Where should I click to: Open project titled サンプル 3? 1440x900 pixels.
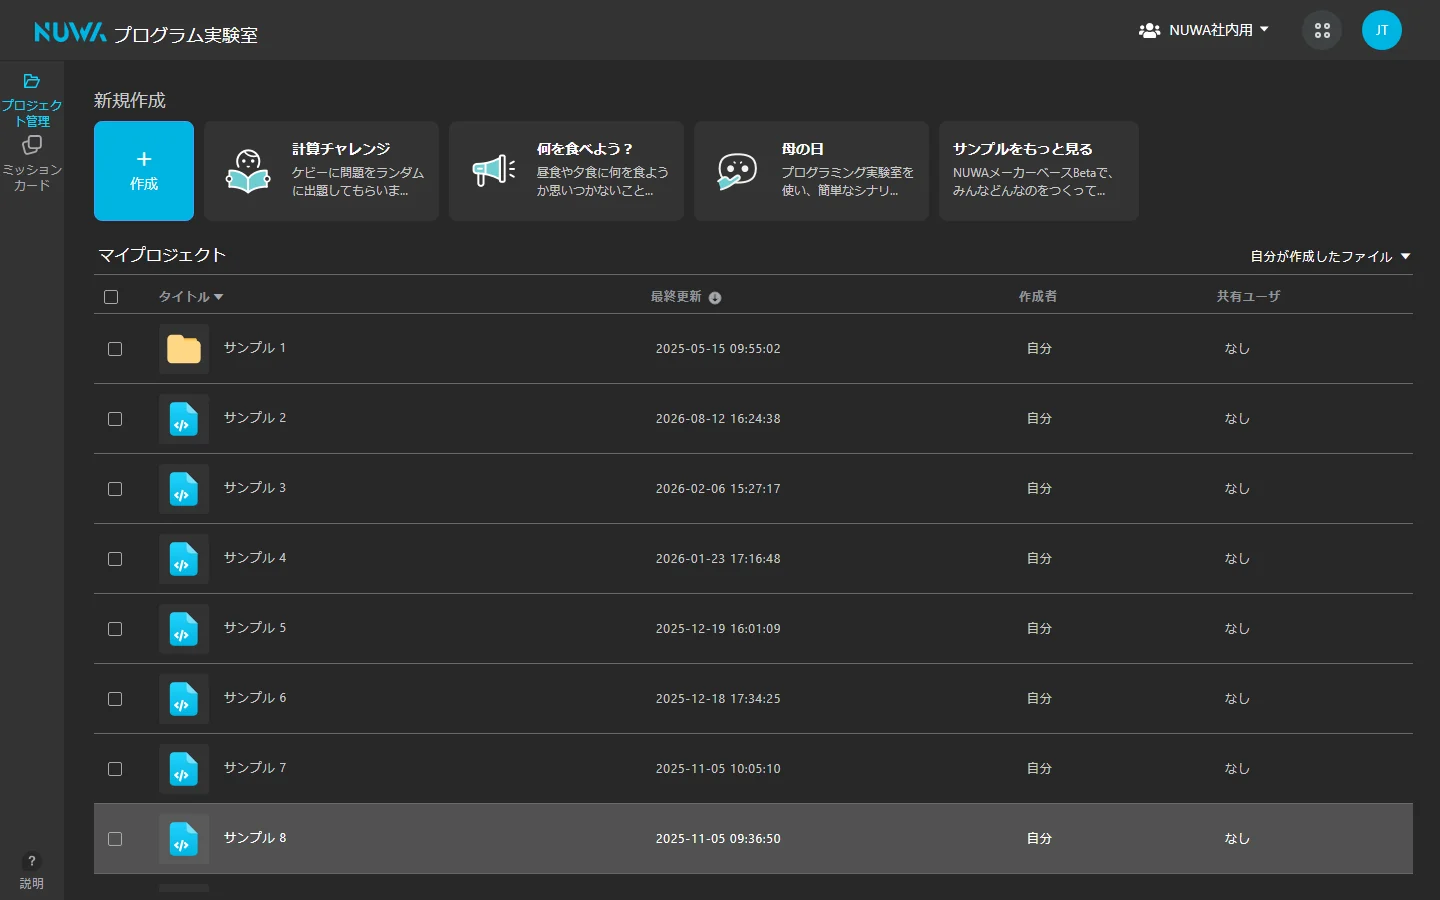coord(255,488)
